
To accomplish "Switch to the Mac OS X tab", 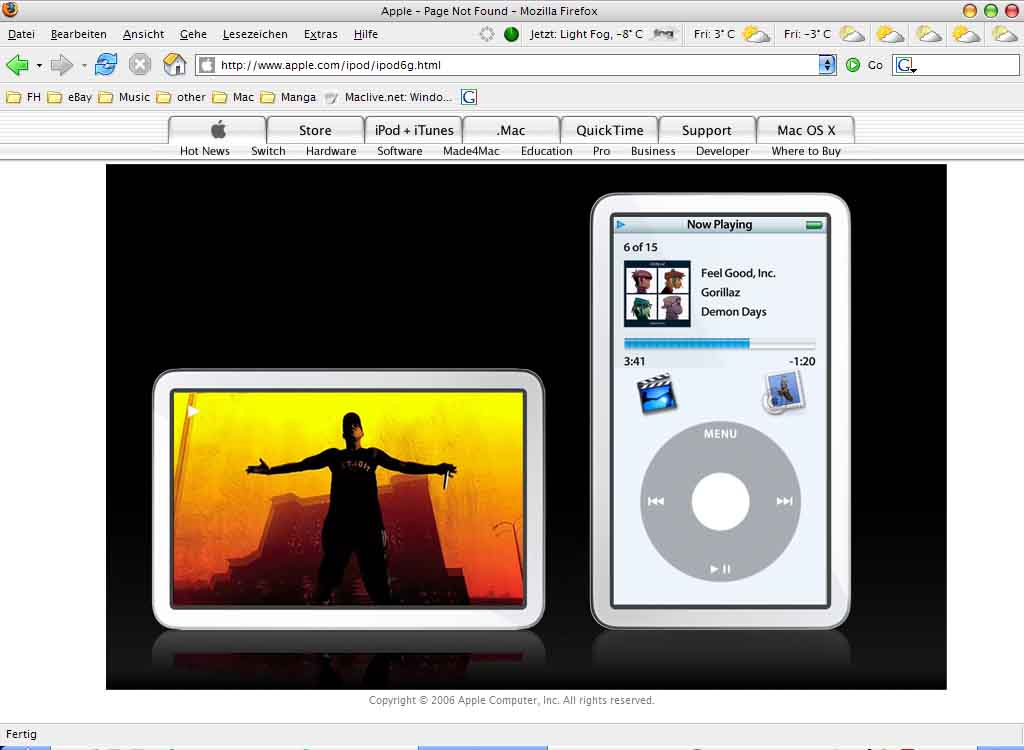I will coord(806,130).
